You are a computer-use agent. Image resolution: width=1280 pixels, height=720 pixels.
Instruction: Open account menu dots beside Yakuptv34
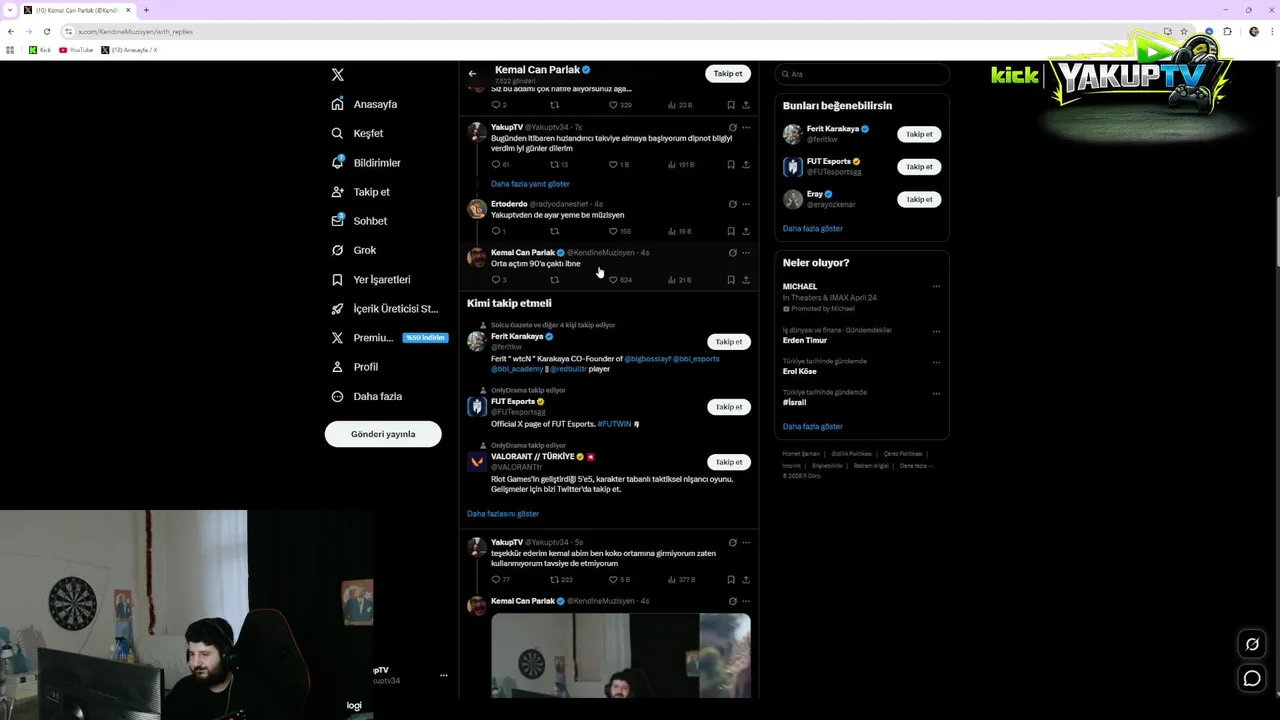[x=444, y=675]
